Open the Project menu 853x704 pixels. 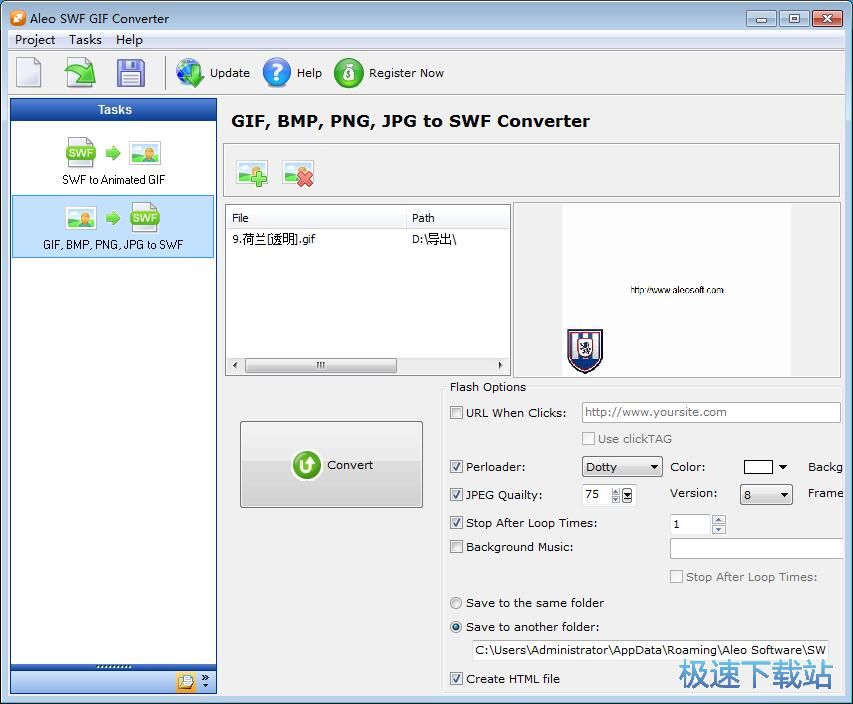coord(35,40)
